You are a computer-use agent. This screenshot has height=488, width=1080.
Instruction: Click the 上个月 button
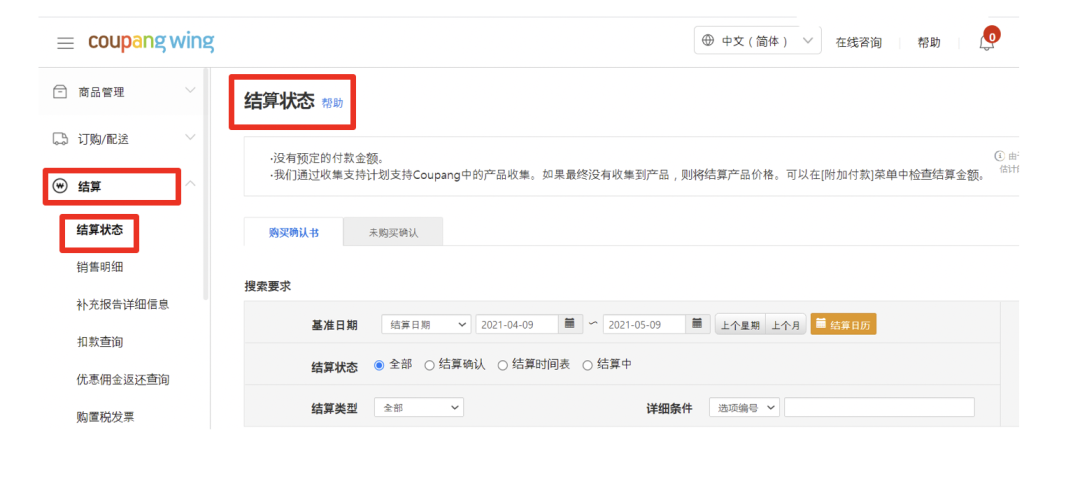click(785, 325)
